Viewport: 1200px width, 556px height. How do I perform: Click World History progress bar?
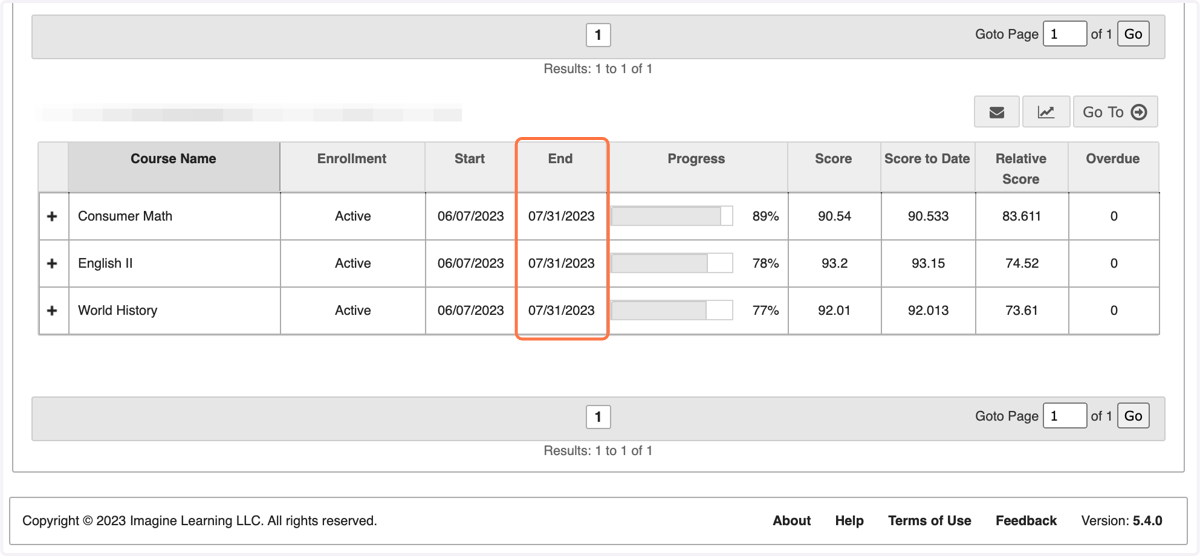click(672, 310)
